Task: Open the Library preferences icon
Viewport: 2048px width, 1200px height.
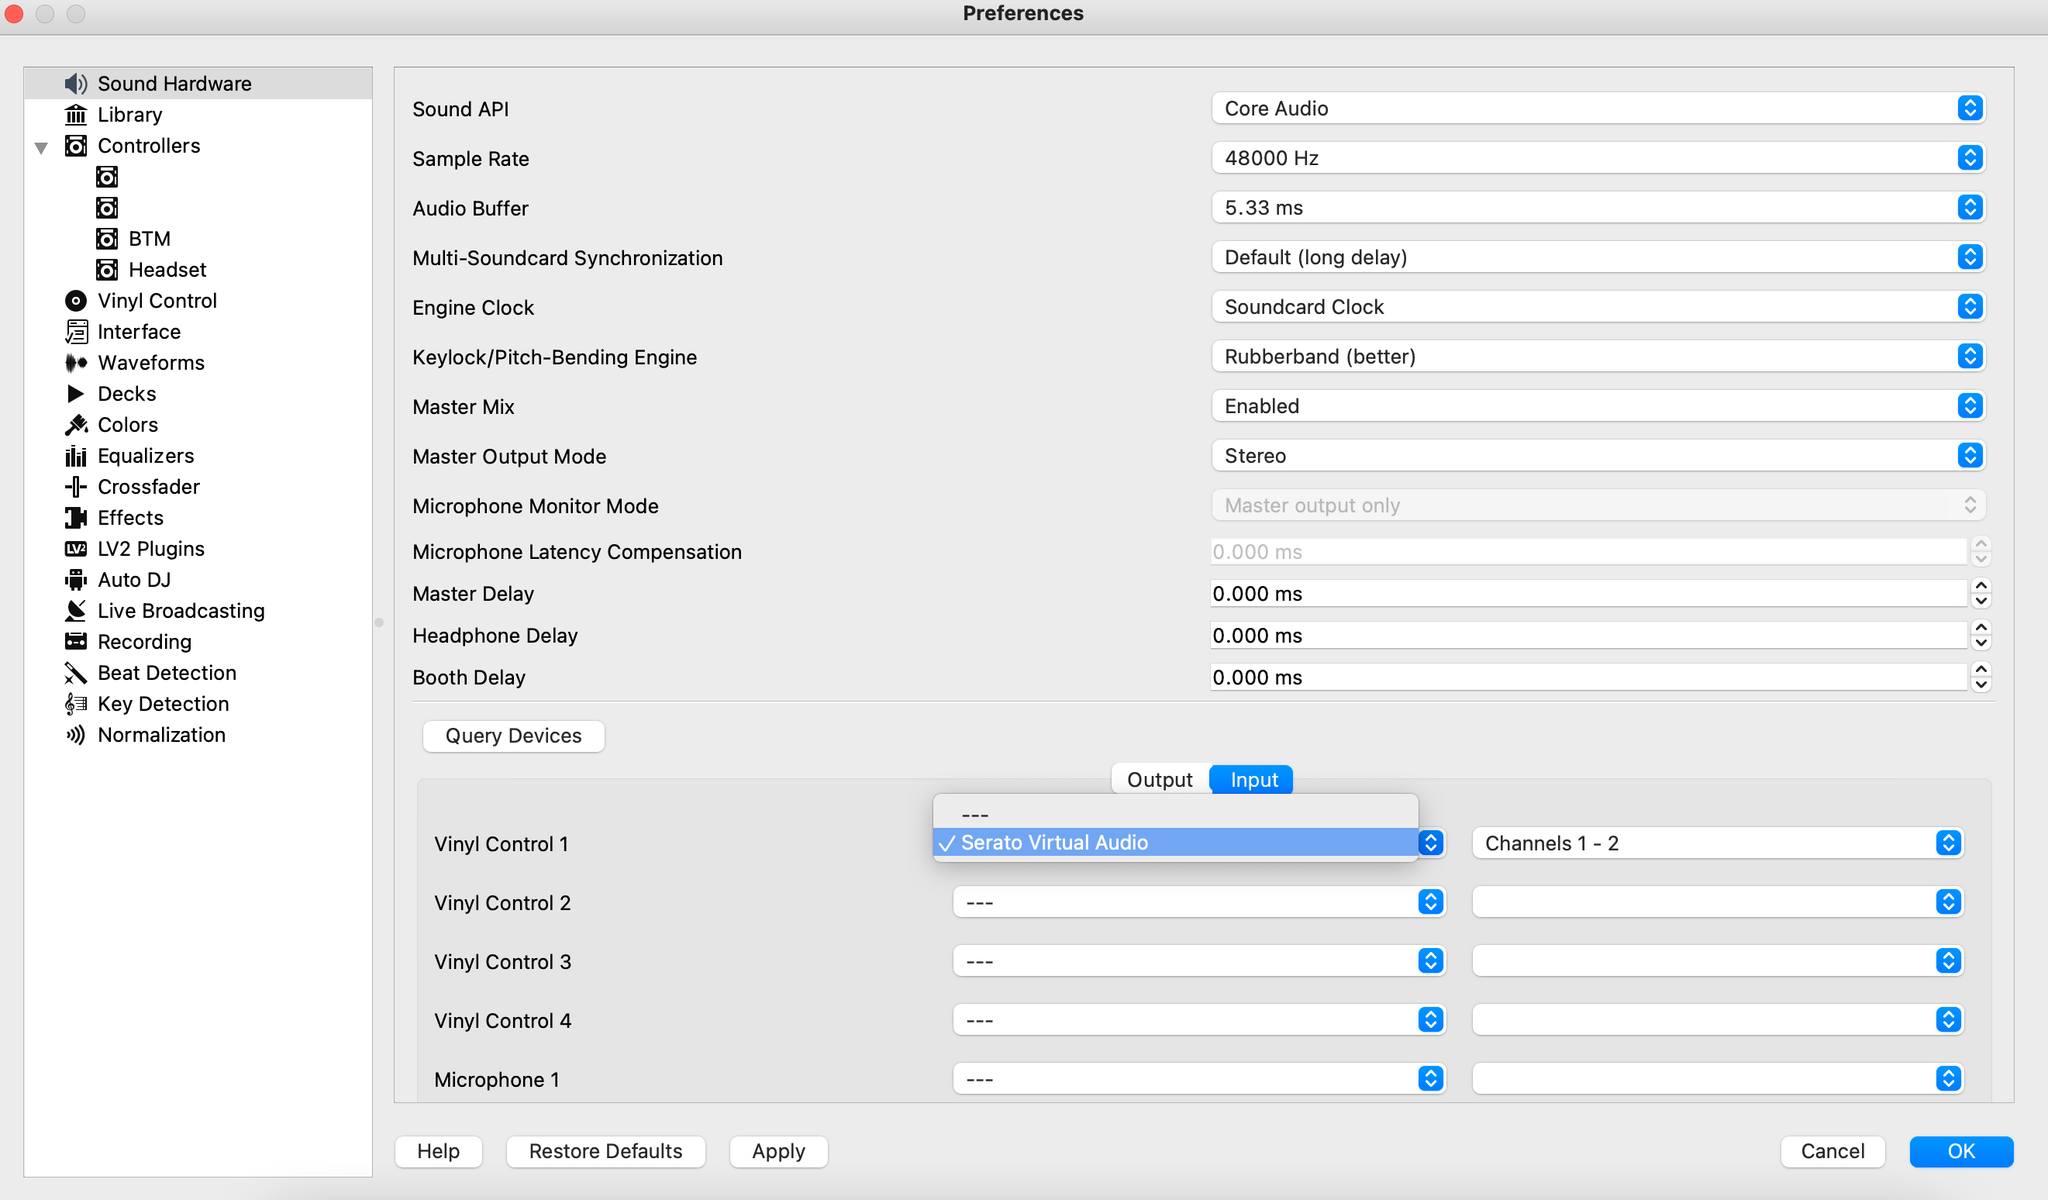Action: click(75, 115)
